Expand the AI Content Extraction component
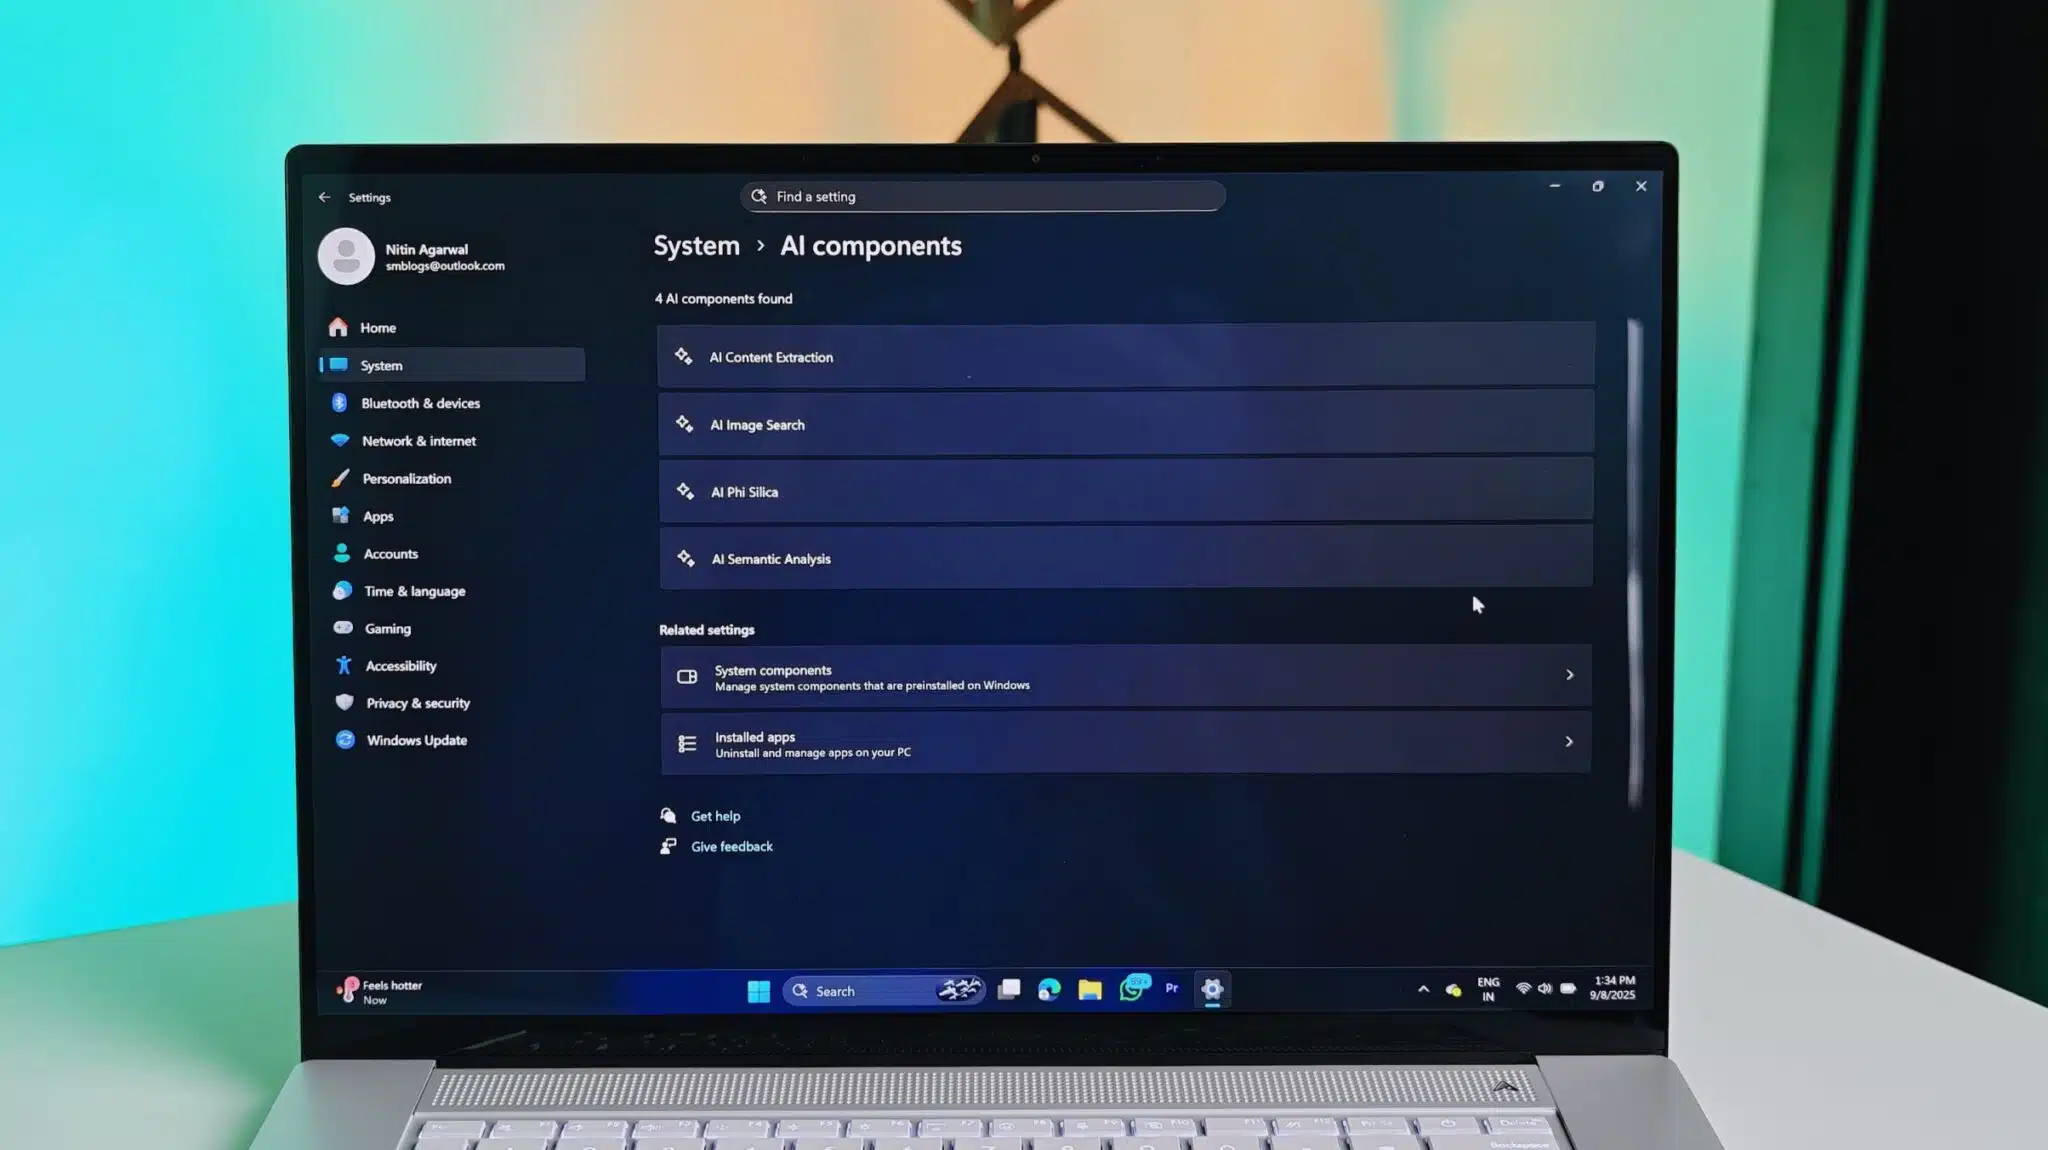Screen dimensions: 2048x1150 coord(1125,356)
